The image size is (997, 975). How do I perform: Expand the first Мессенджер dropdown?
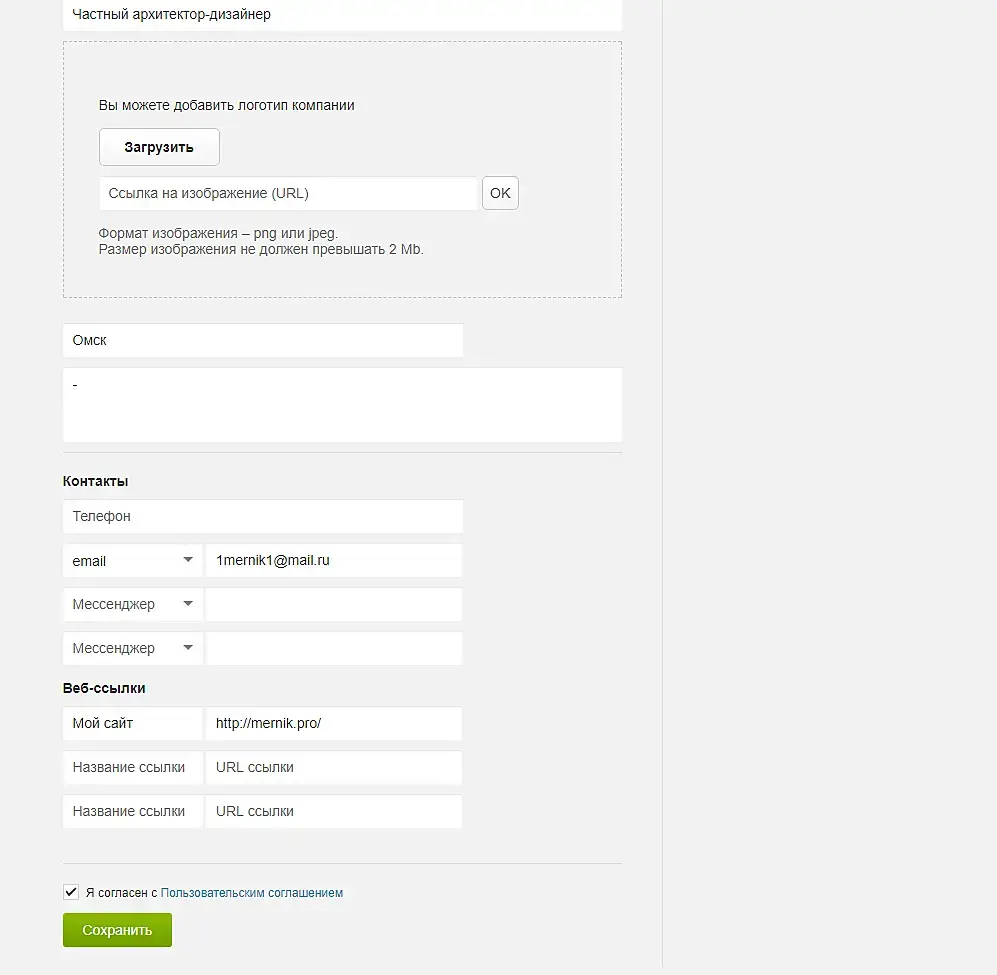(132, 605)
